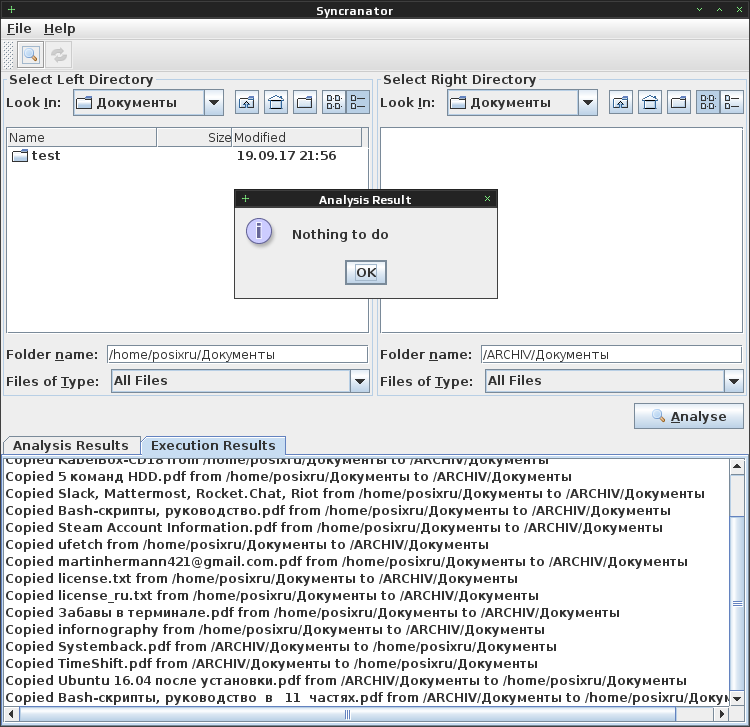This screenshot has height=727, width=750.
Task: Click the 'Copied 5 команд HDD.pdf' line
Action: [288, 477]
